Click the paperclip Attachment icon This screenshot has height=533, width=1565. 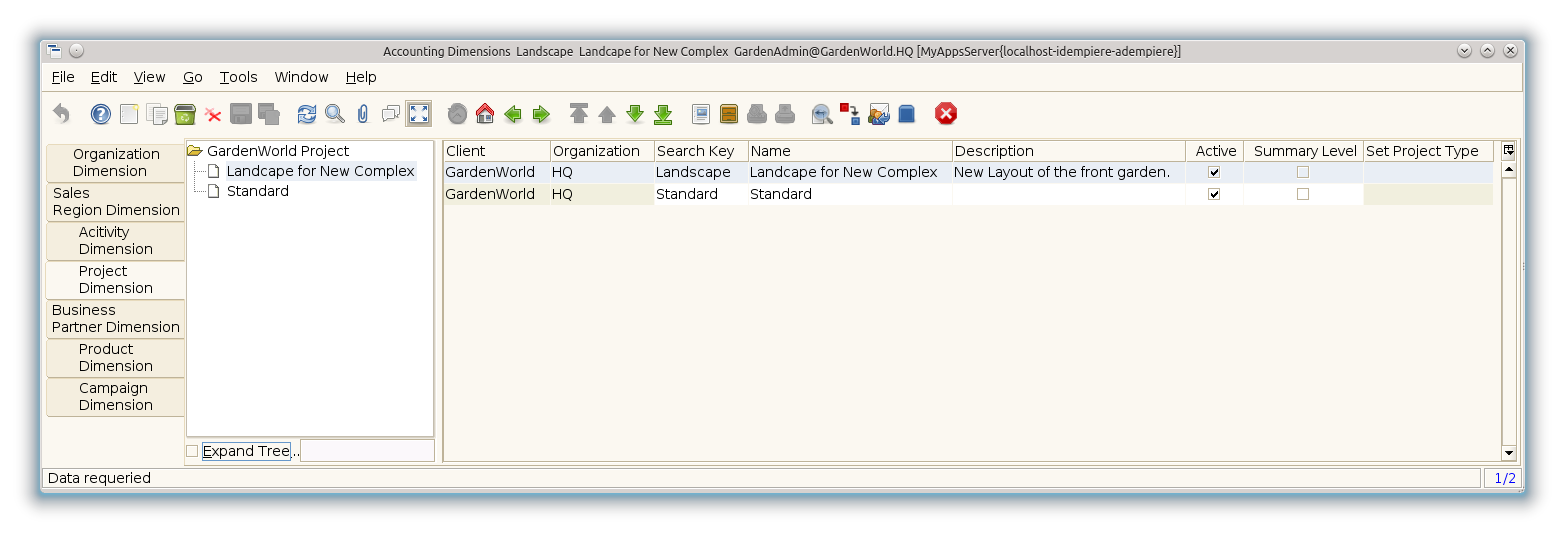tap(363, 114)
